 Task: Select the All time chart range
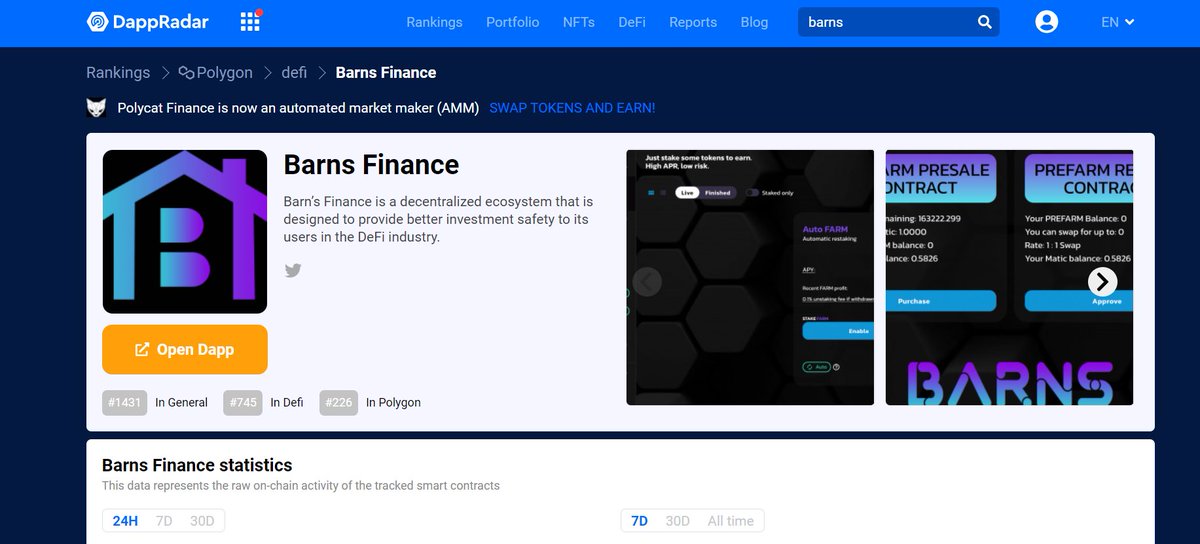point(731,521)
